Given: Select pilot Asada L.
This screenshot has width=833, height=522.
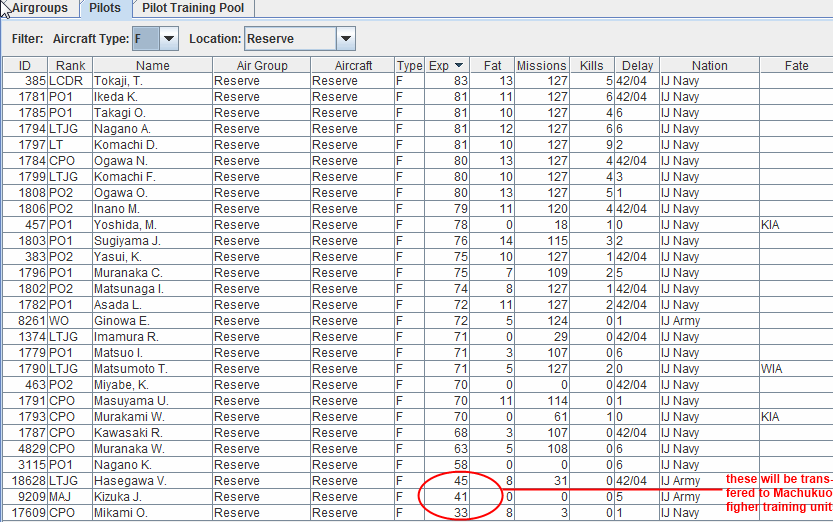Looking at the screenshot, I should [x=152, y=305].
